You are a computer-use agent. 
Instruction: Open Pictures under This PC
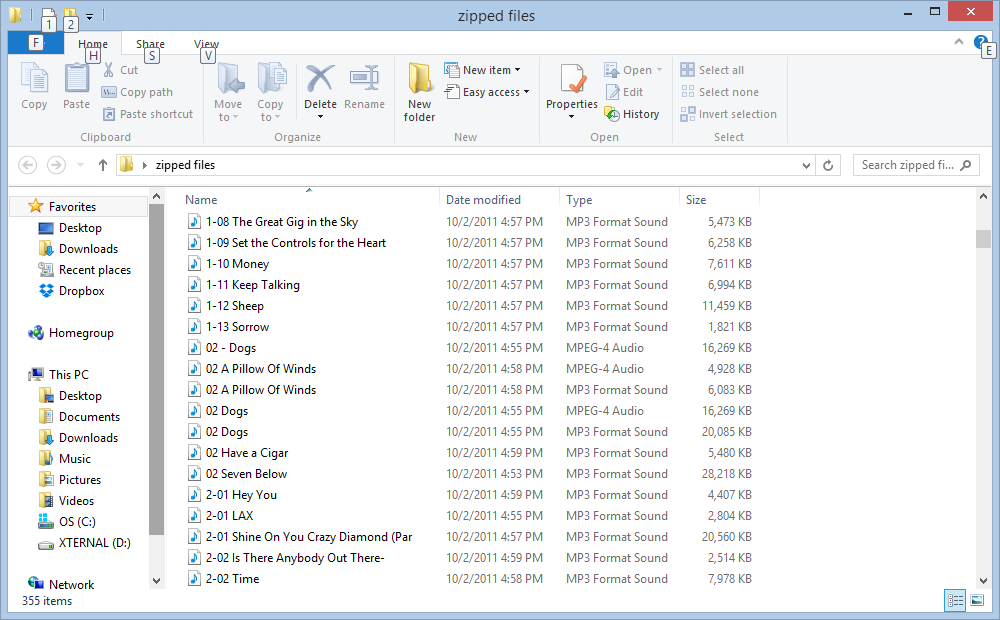(70, 480)
